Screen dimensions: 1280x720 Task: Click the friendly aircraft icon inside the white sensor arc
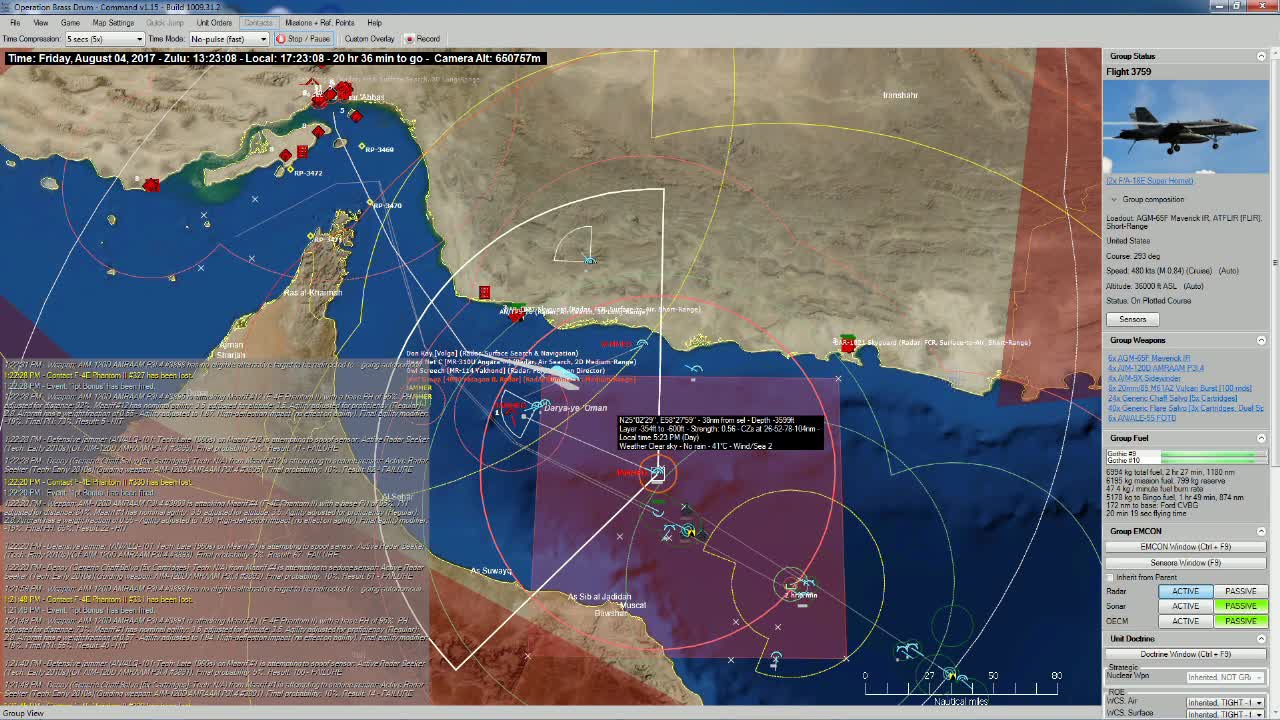click(590, 260)
